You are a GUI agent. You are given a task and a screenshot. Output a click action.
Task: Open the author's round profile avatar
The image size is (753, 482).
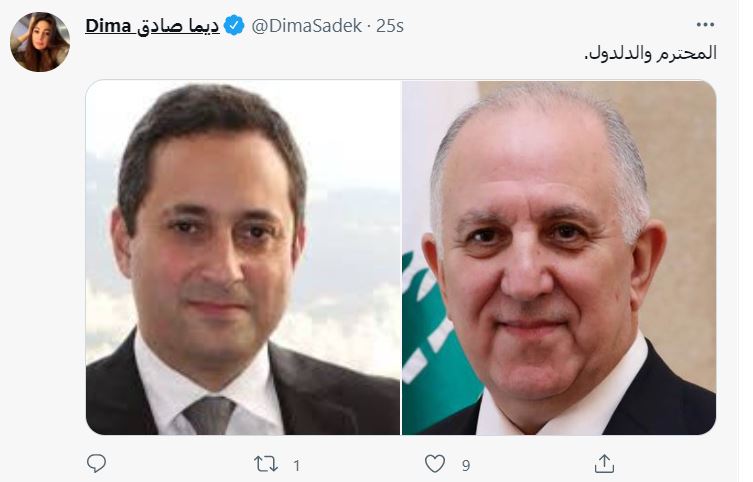coord(40,42)
